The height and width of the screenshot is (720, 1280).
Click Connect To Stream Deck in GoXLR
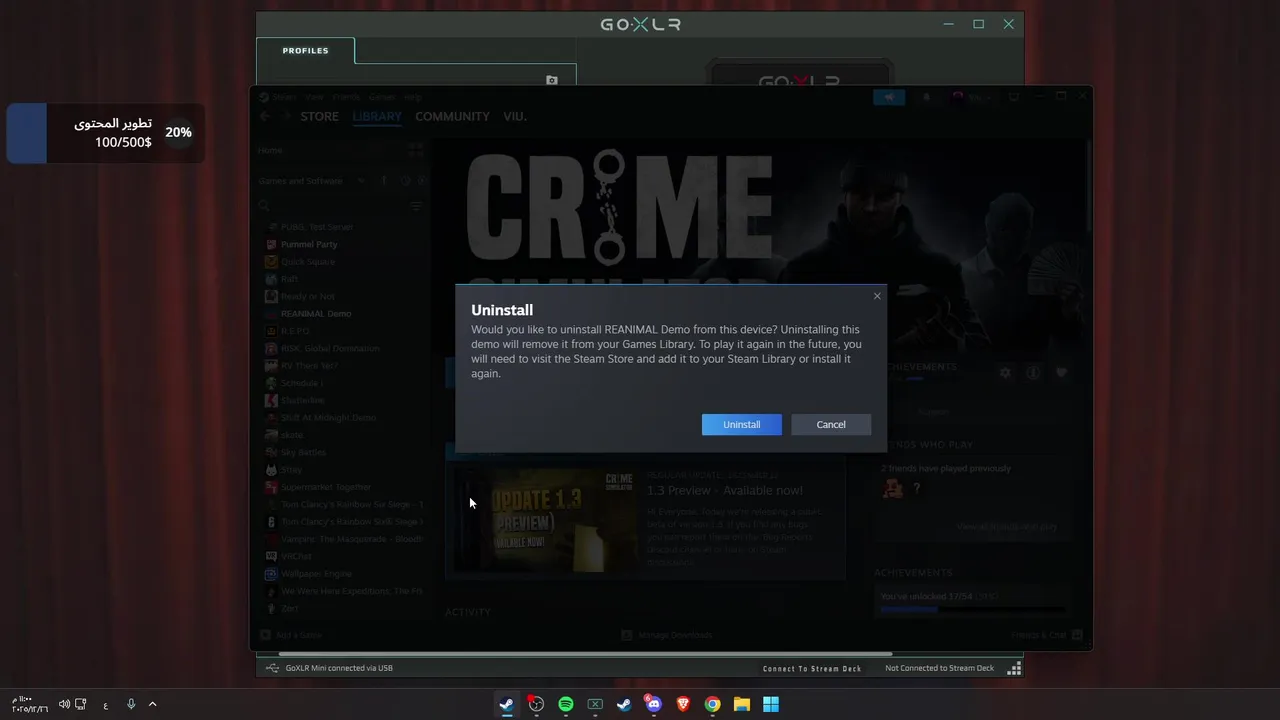[x=812, y=668]
